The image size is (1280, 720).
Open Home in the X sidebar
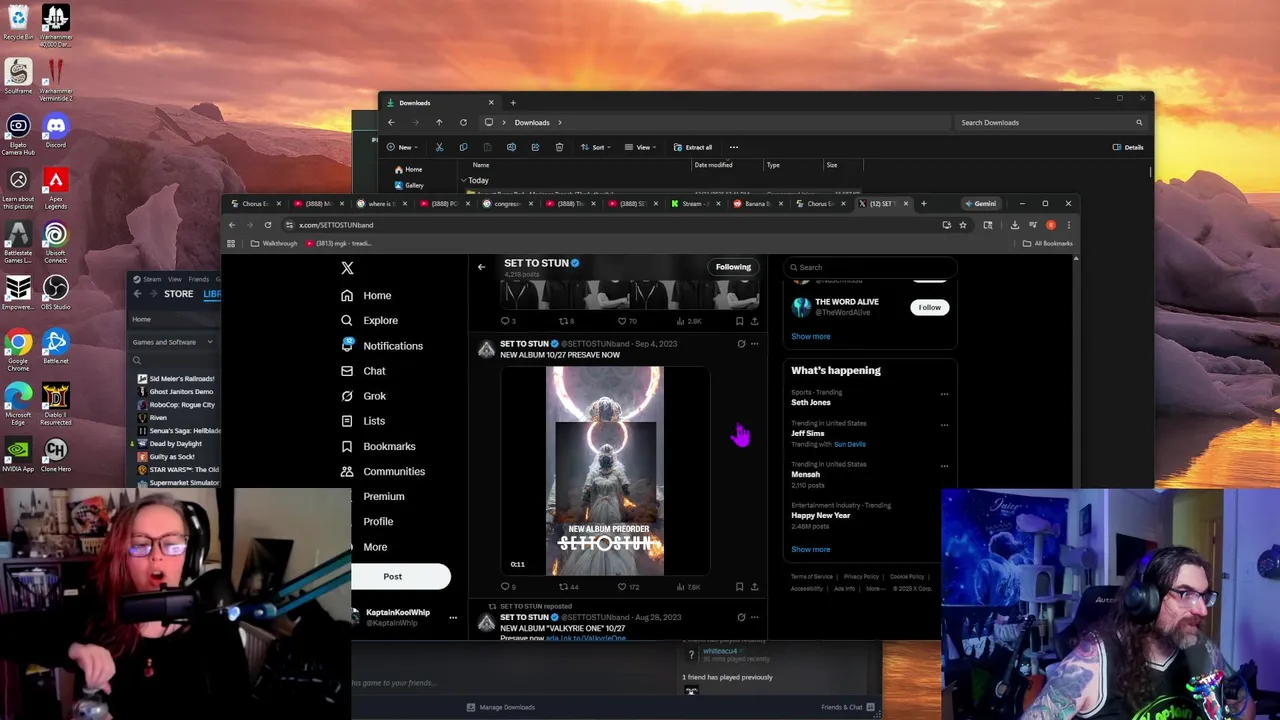(x=366, y=295)
